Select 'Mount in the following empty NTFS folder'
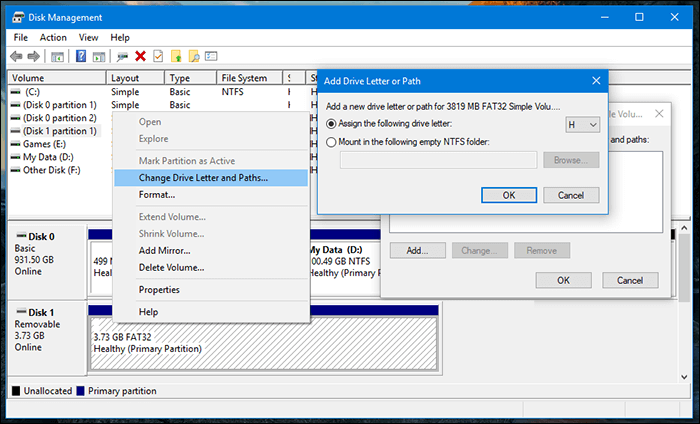The width and height of the screenshot is (700, 424). coord(331,142)
